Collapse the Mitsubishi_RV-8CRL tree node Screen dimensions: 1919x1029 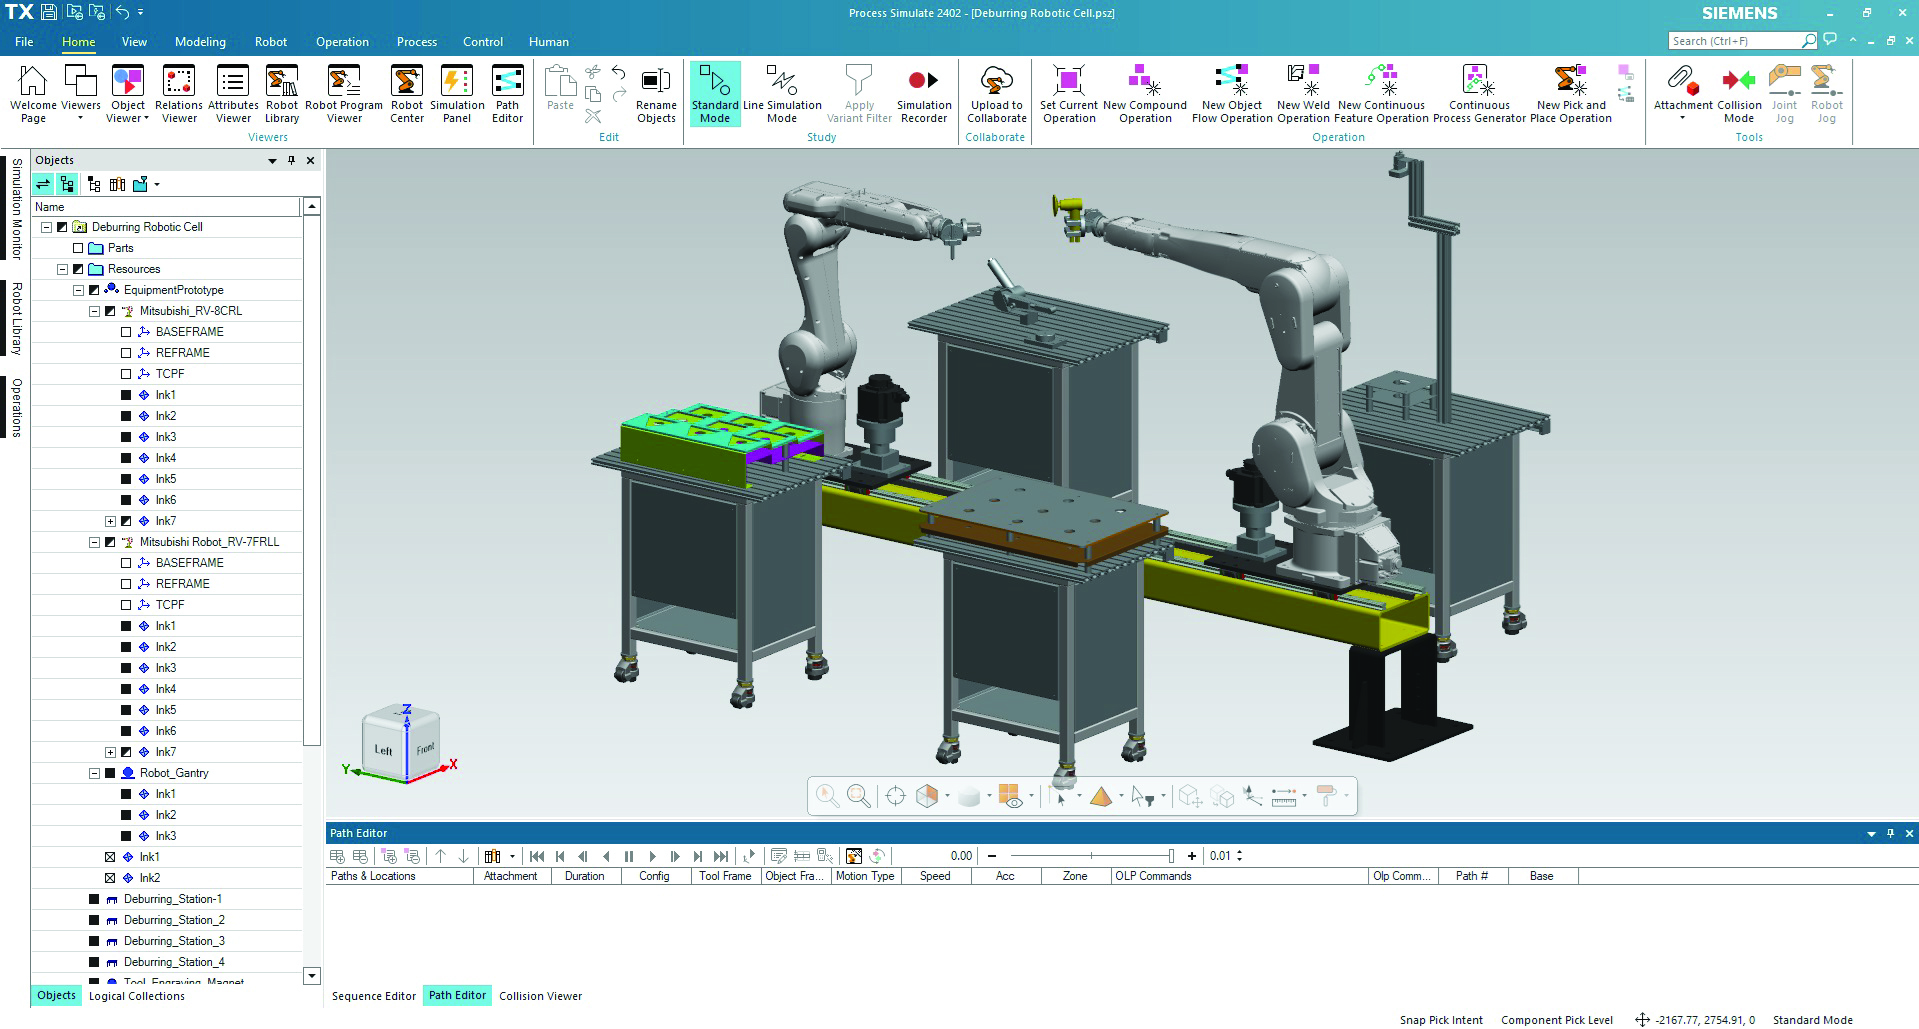pos(94,311)
